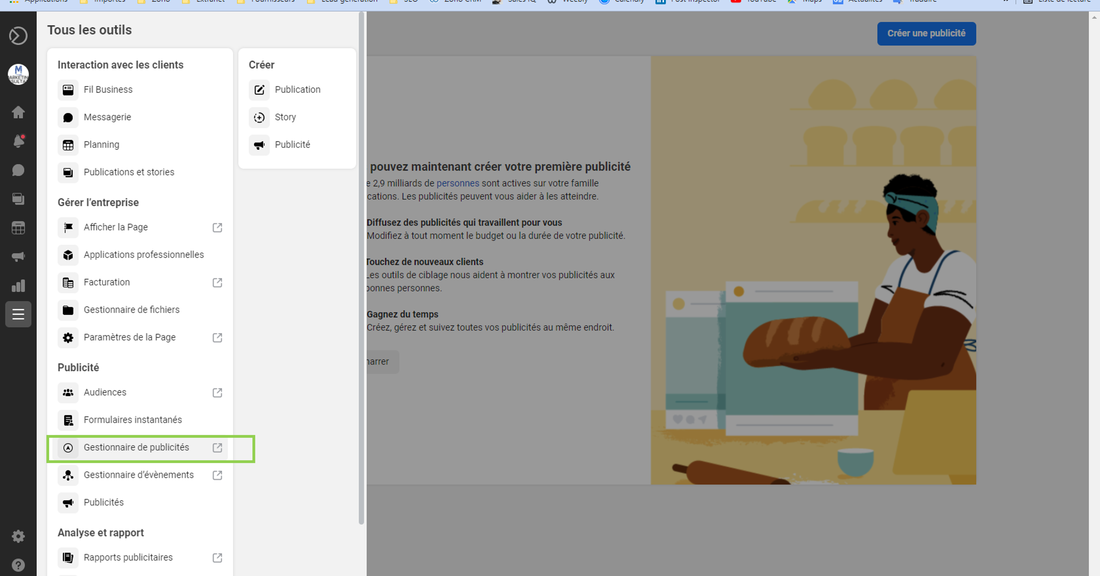Click the Créer une publicité button

click(926, 34)
